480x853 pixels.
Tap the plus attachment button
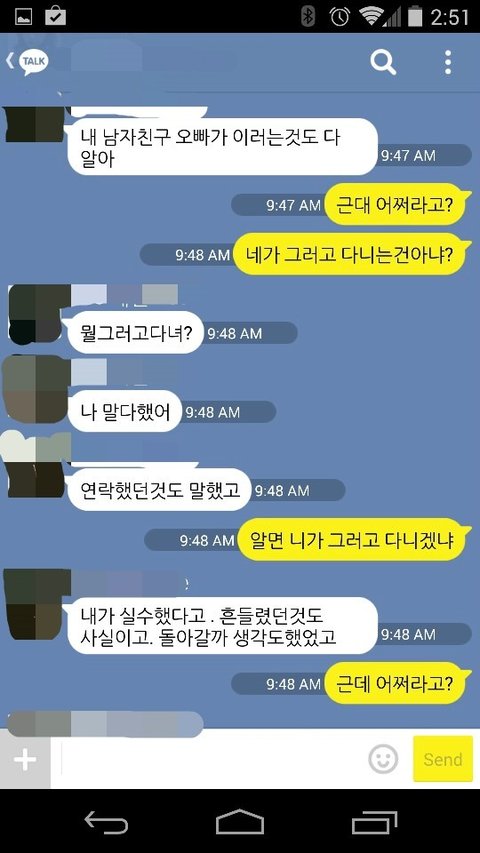25,759
